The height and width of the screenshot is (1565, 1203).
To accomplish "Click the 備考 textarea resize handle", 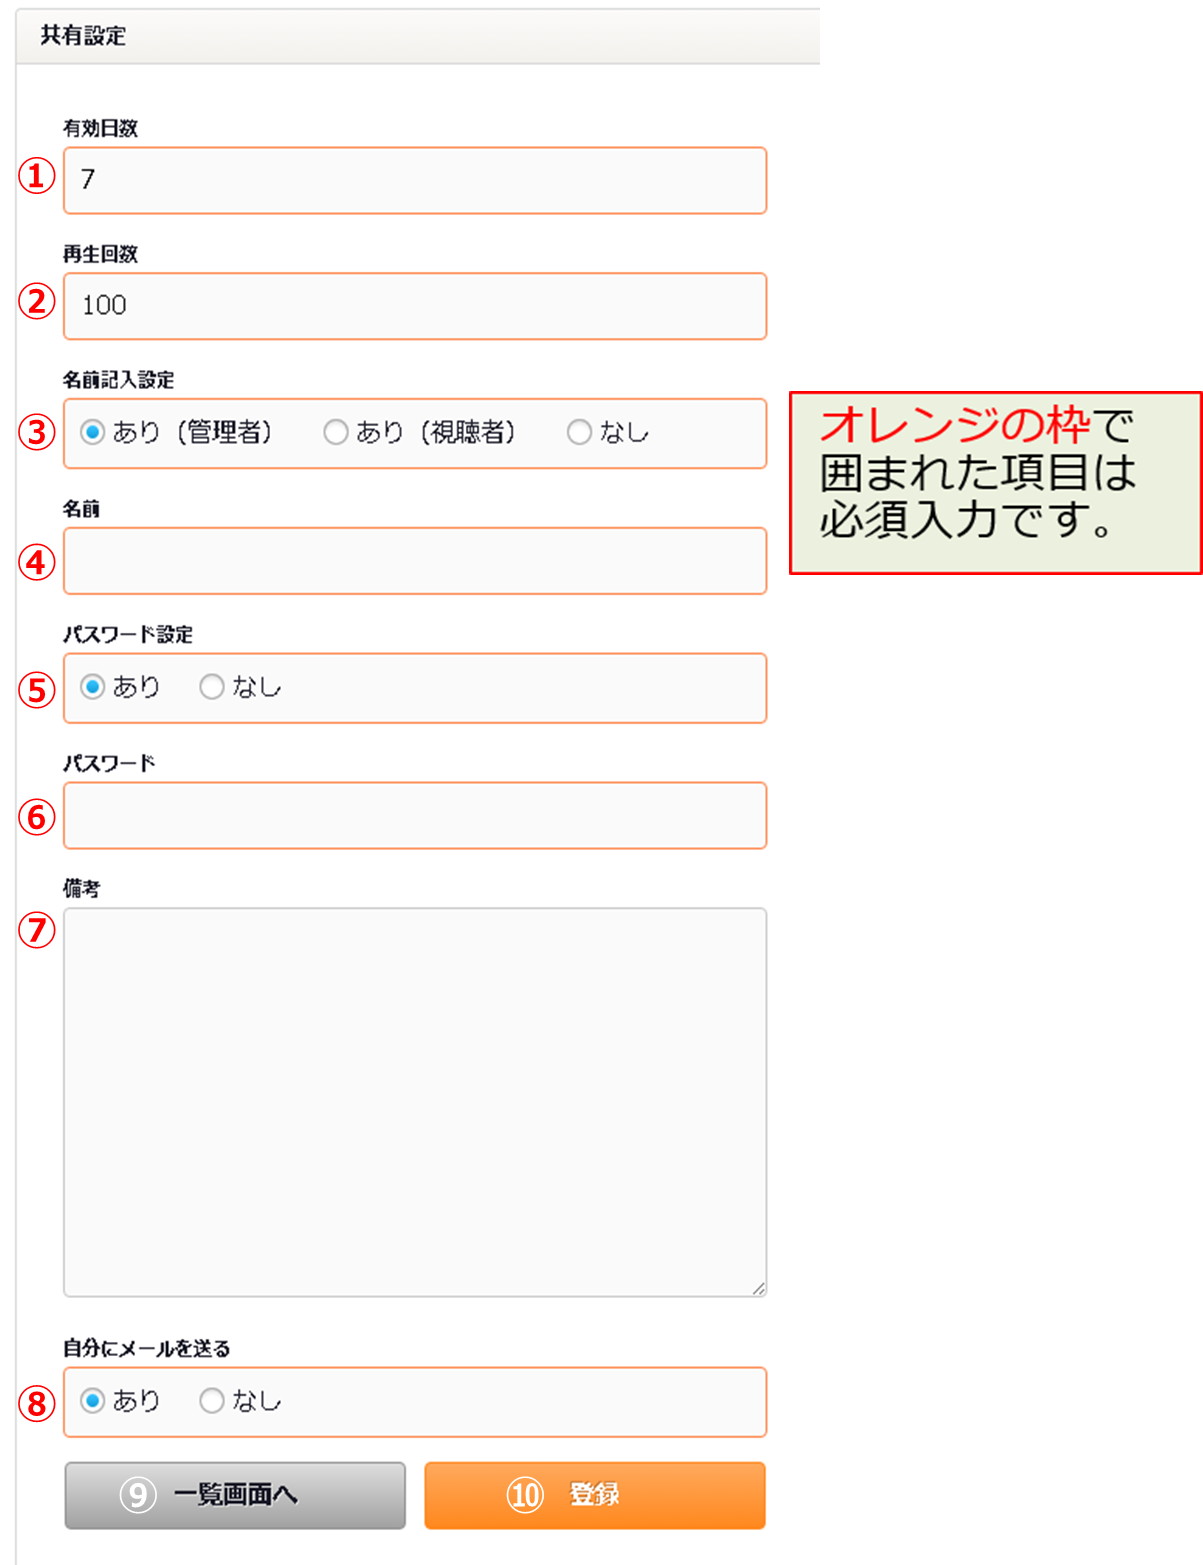I will click(759, 1289).
